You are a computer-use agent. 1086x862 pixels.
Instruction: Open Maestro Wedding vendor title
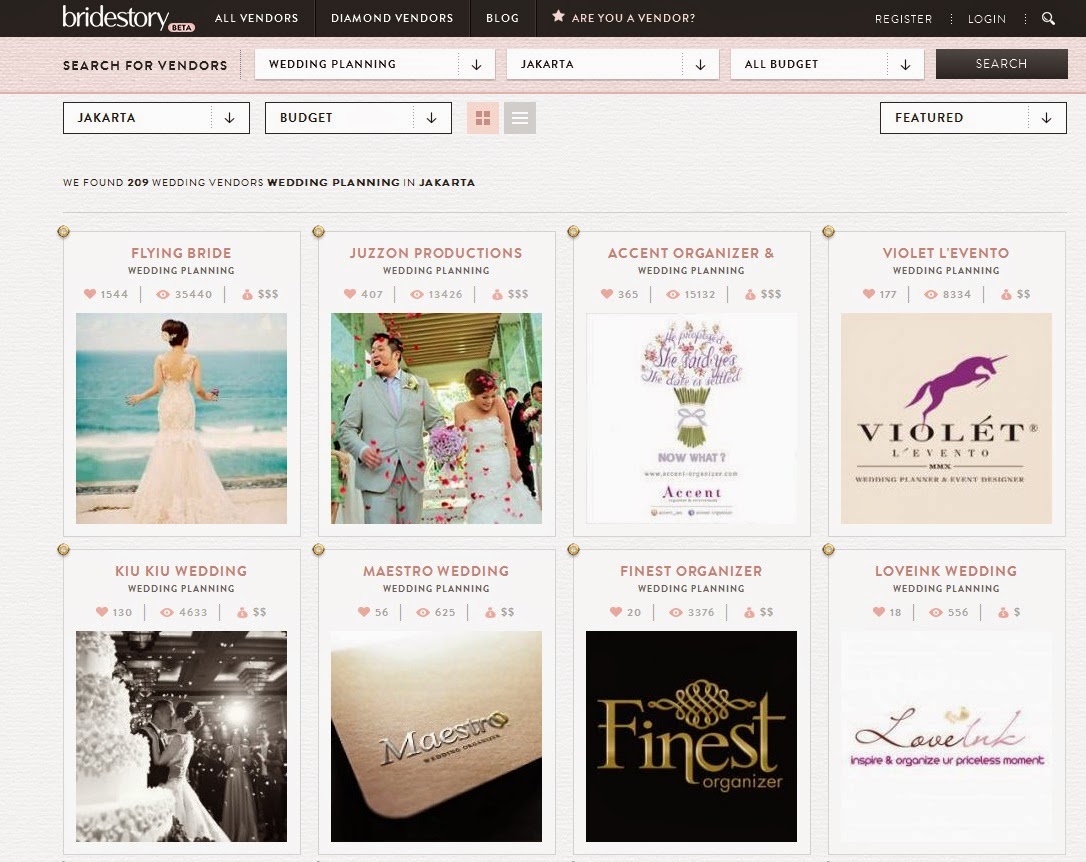(x=436, y=571)
